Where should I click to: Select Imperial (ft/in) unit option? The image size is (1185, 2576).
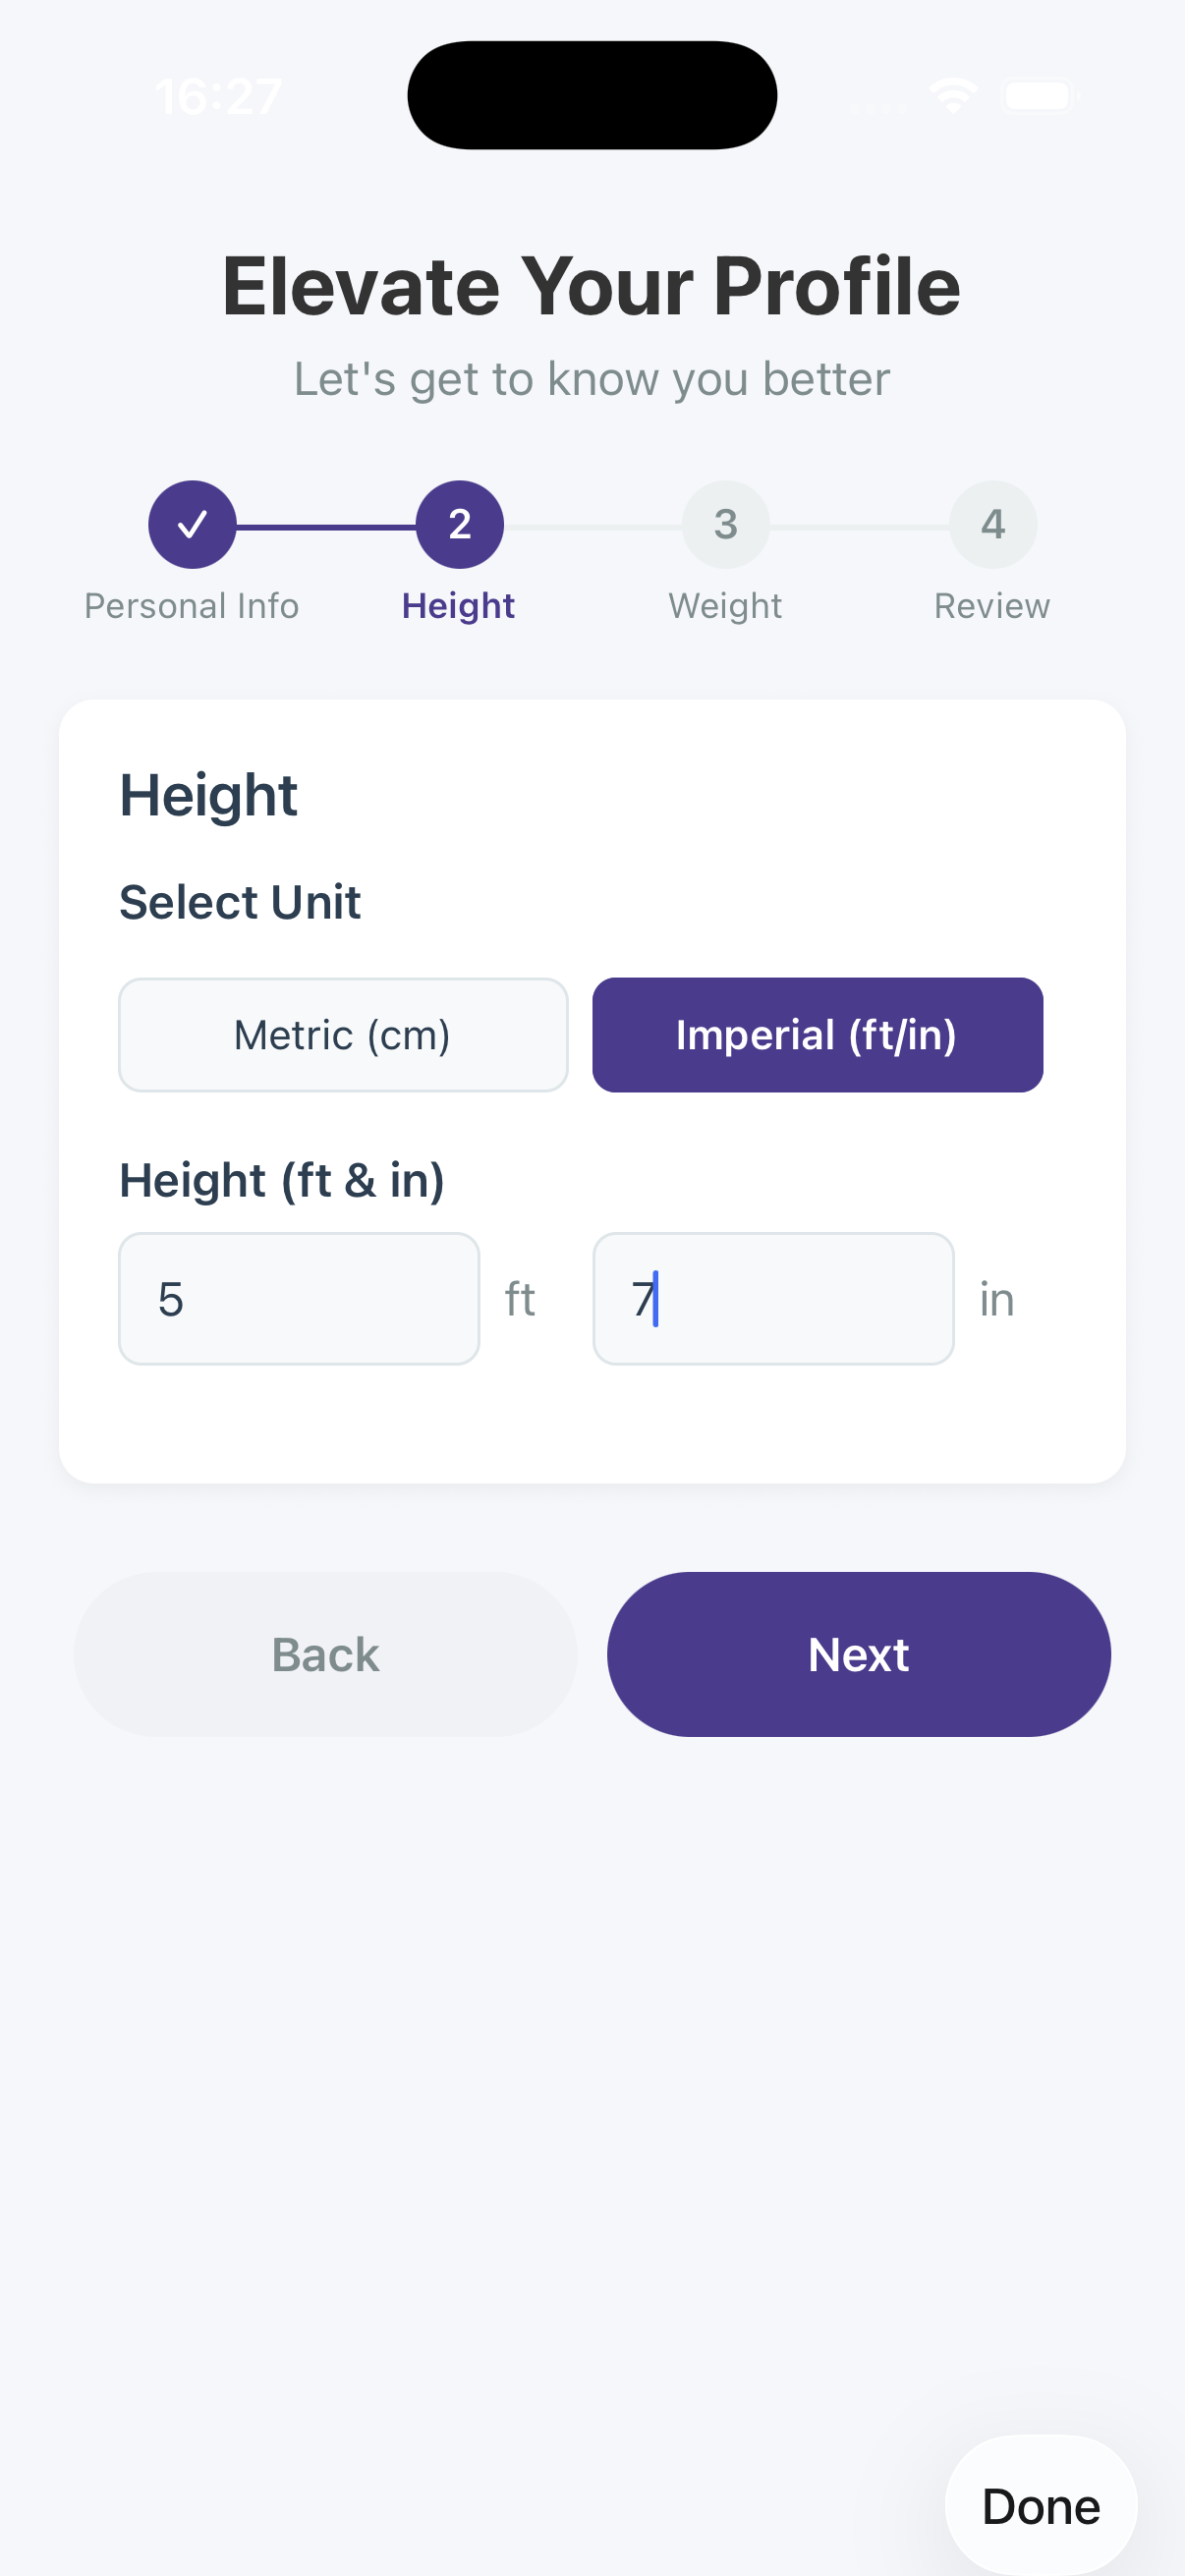[817, 1034]
